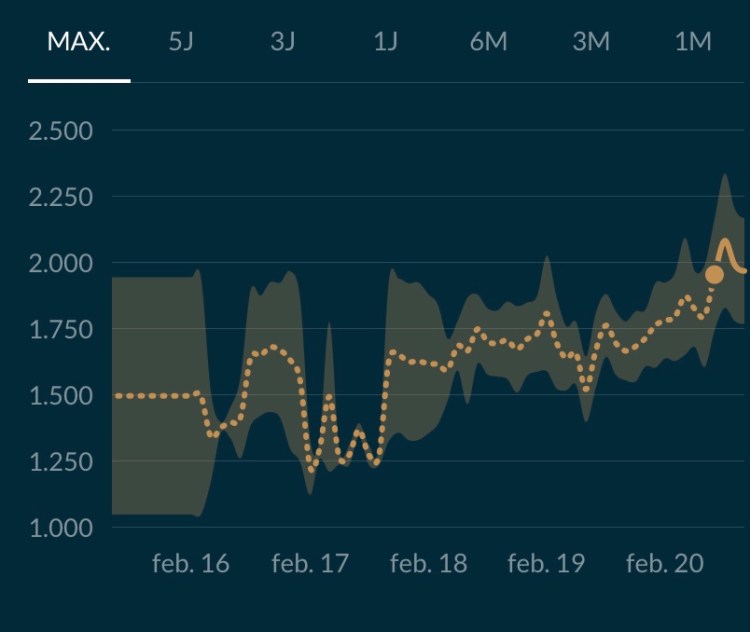This screenshot has height=632, width=750.
Task: Open the 6M time range view
Action: [x=488, y=43]
